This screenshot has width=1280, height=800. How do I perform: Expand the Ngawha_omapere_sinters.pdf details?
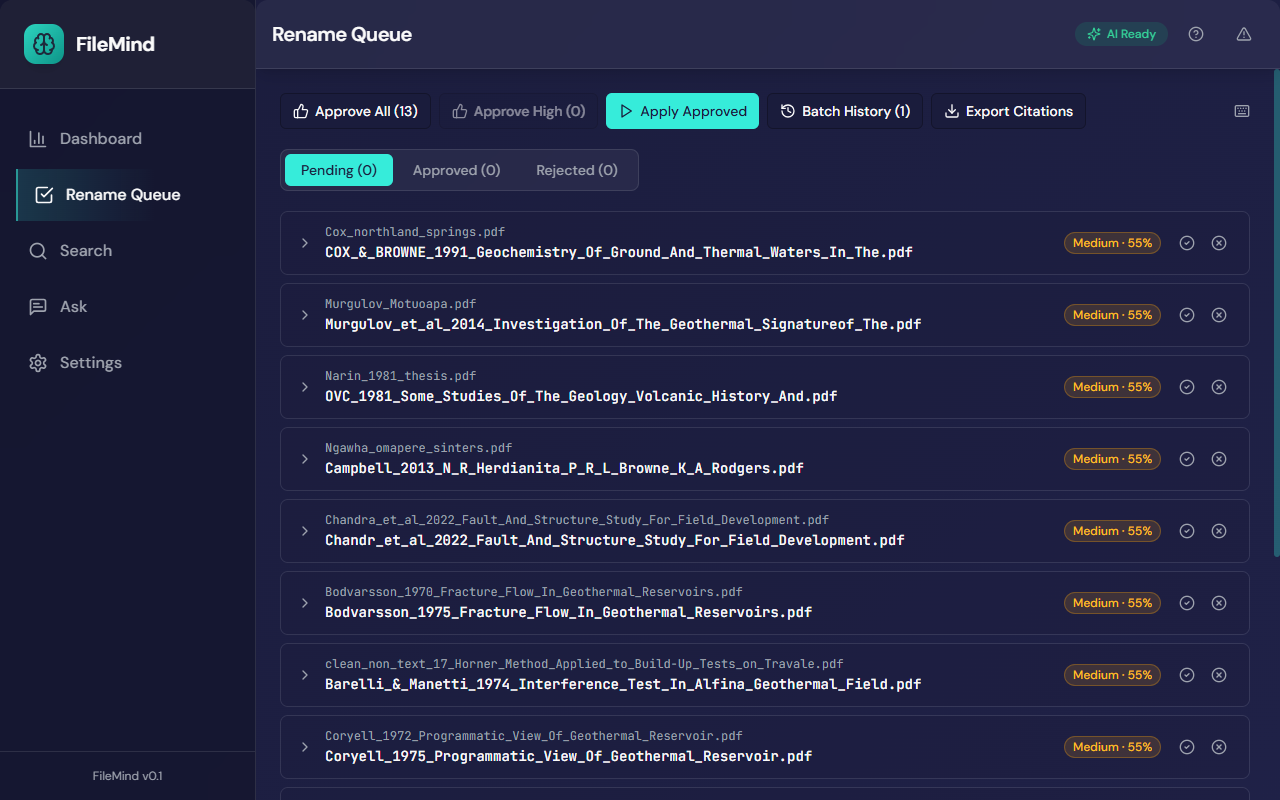pos(304,459)
